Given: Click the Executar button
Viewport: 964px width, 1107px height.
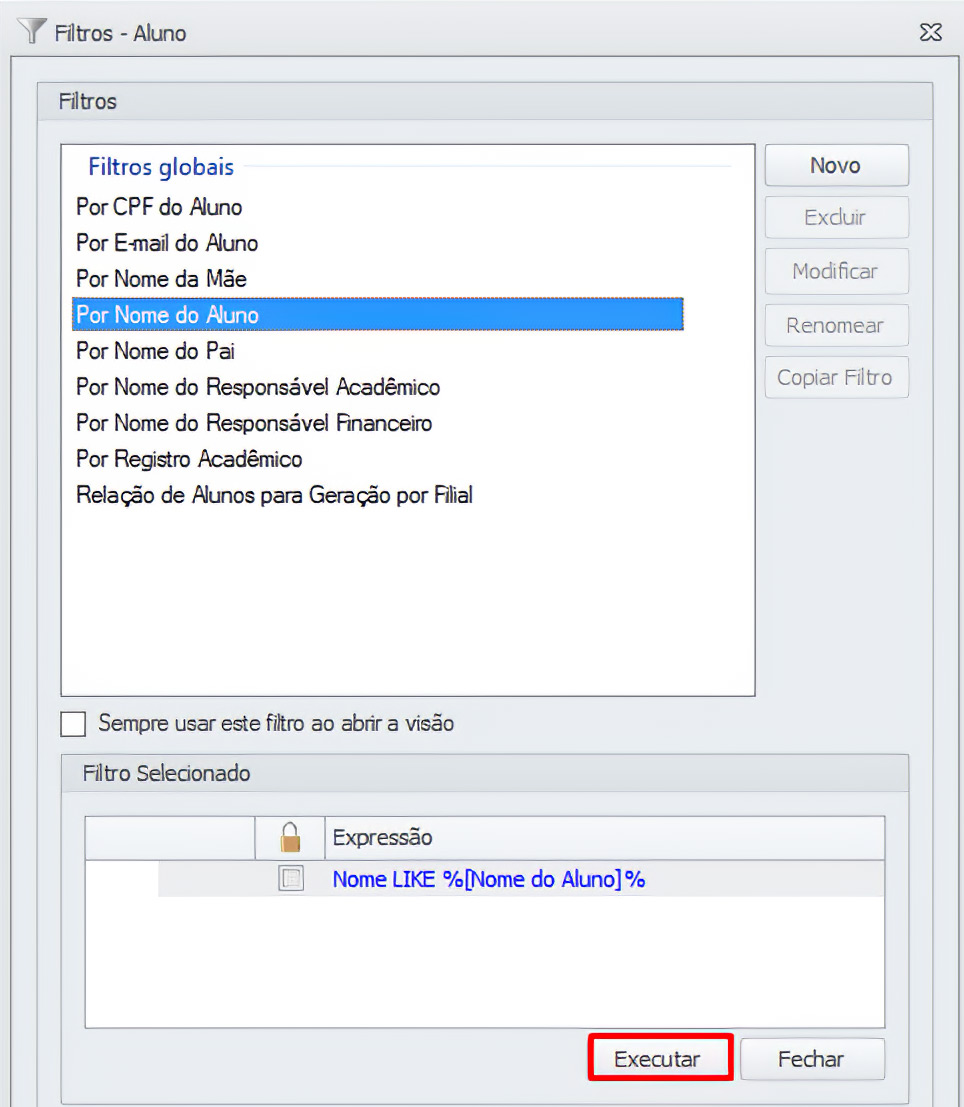Looking at the screenshot, I should point(657,1059).
